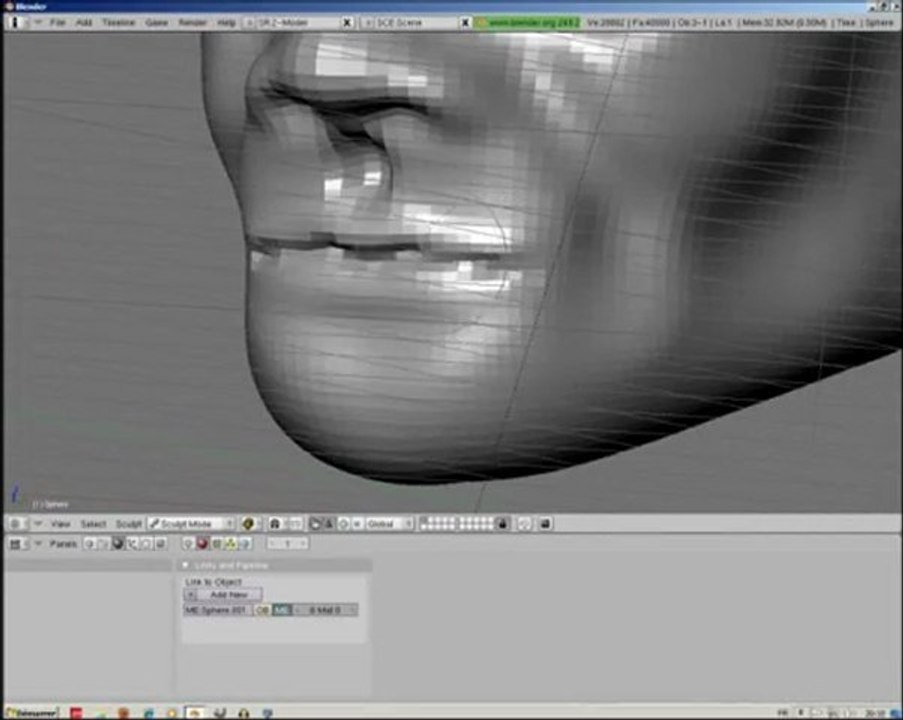Click the info window type icon
Screen dimensions: 903x720
pyautogui.click(x=16, y=22)
